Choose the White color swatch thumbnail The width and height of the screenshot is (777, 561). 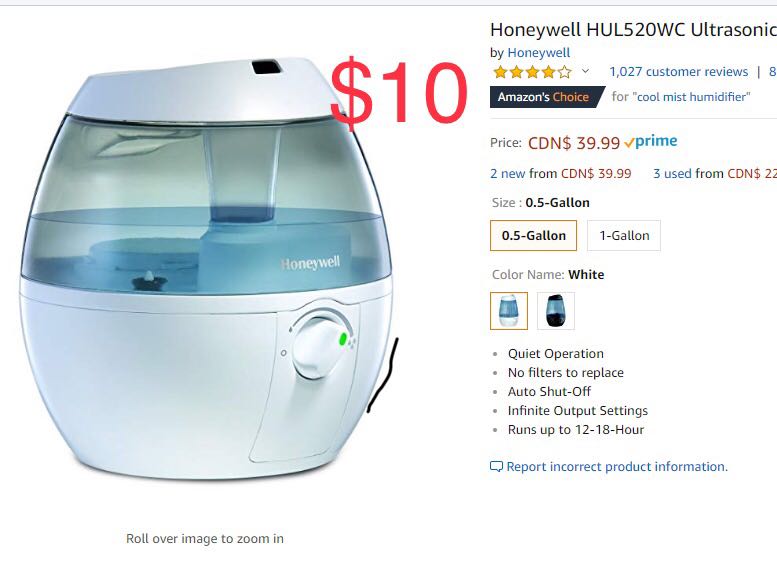coord(509,311)
